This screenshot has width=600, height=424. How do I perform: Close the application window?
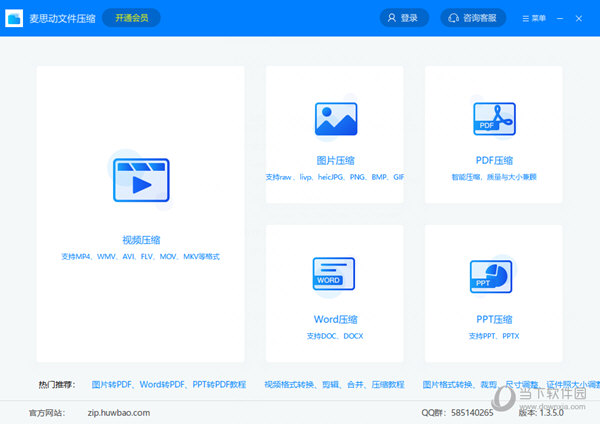[x=579, y=18]
